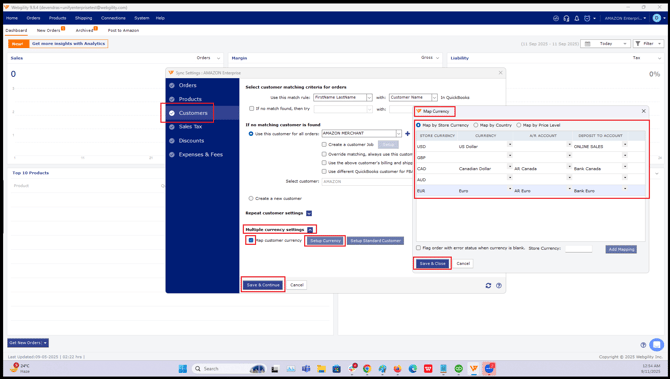Open the Orders menu

coord(33,18)
